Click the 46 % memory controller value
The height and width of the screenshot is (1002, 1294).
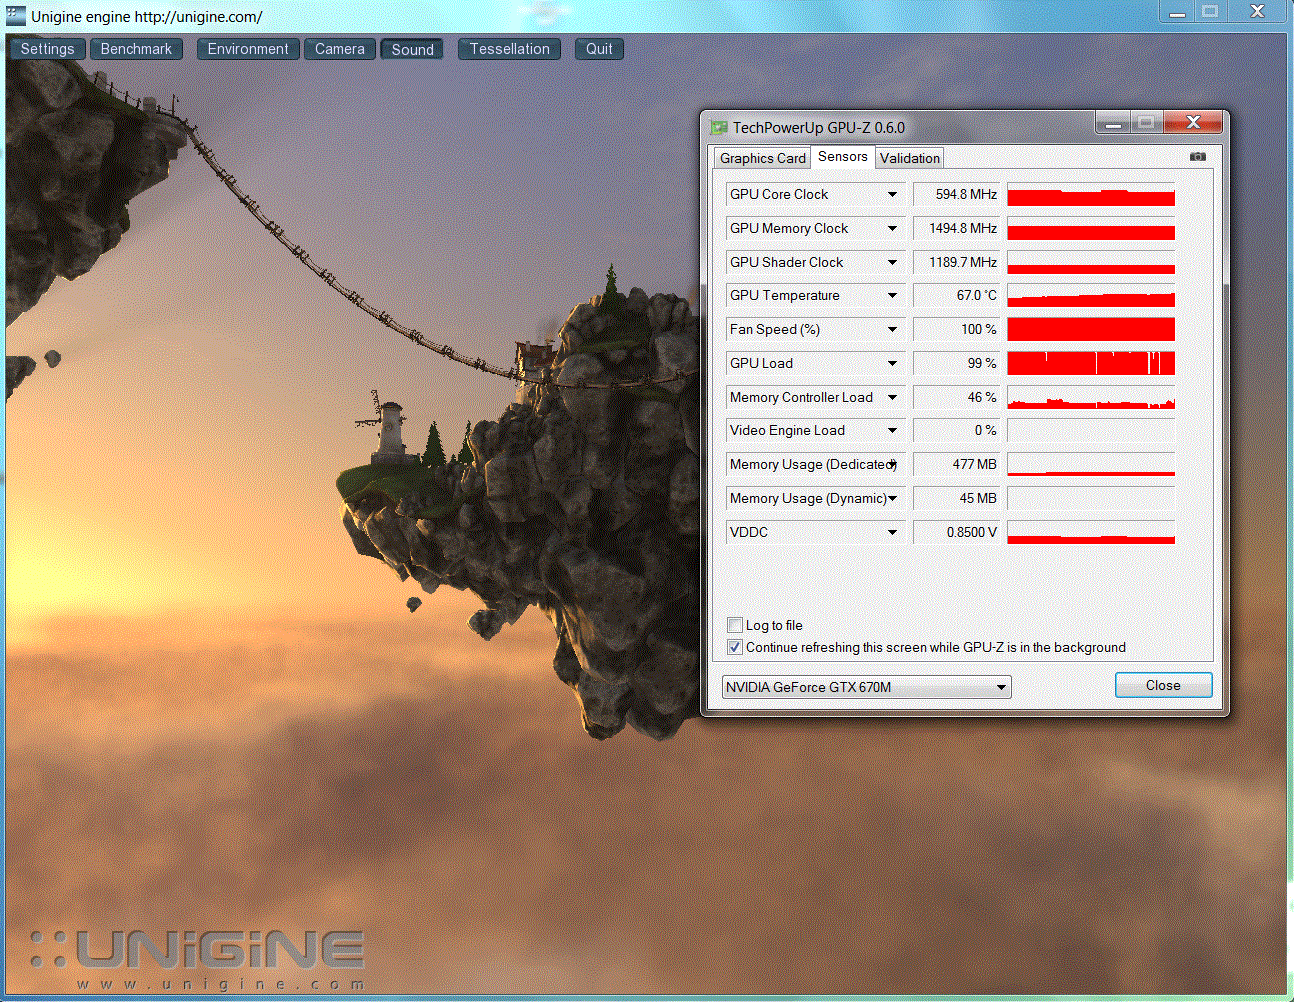(x=957, y=397)
